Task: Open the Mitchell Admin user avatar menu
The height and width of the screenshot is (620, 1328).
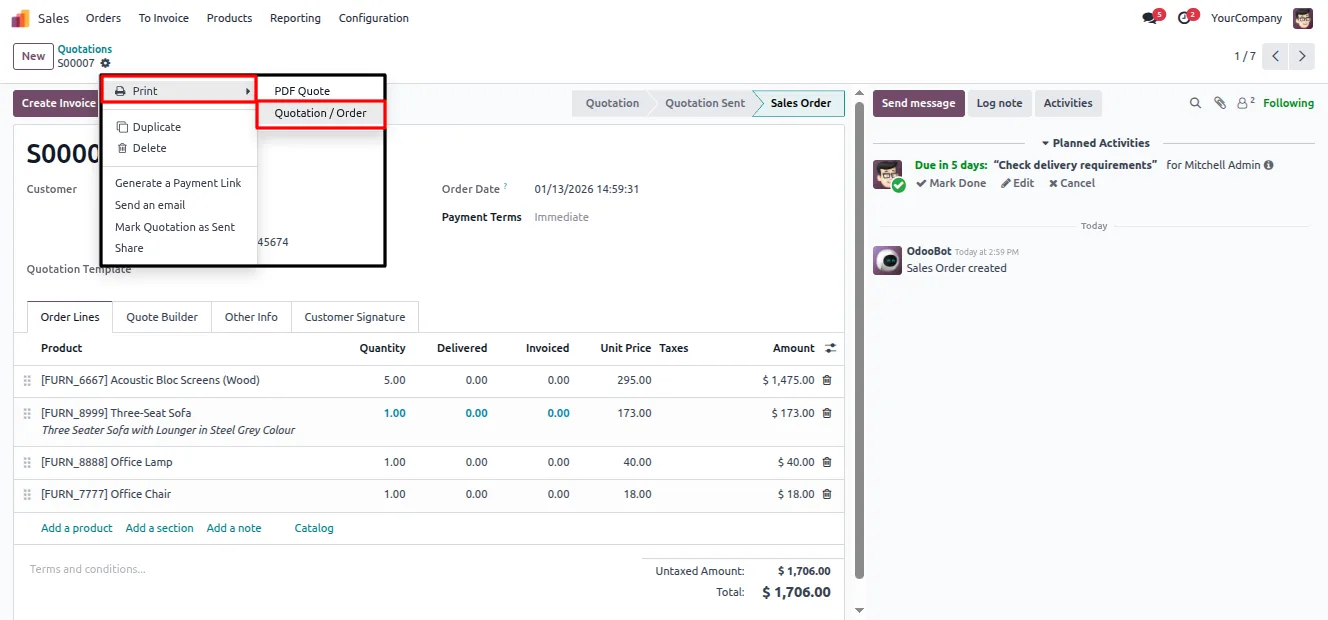Action: click(x=1303, y=18)
